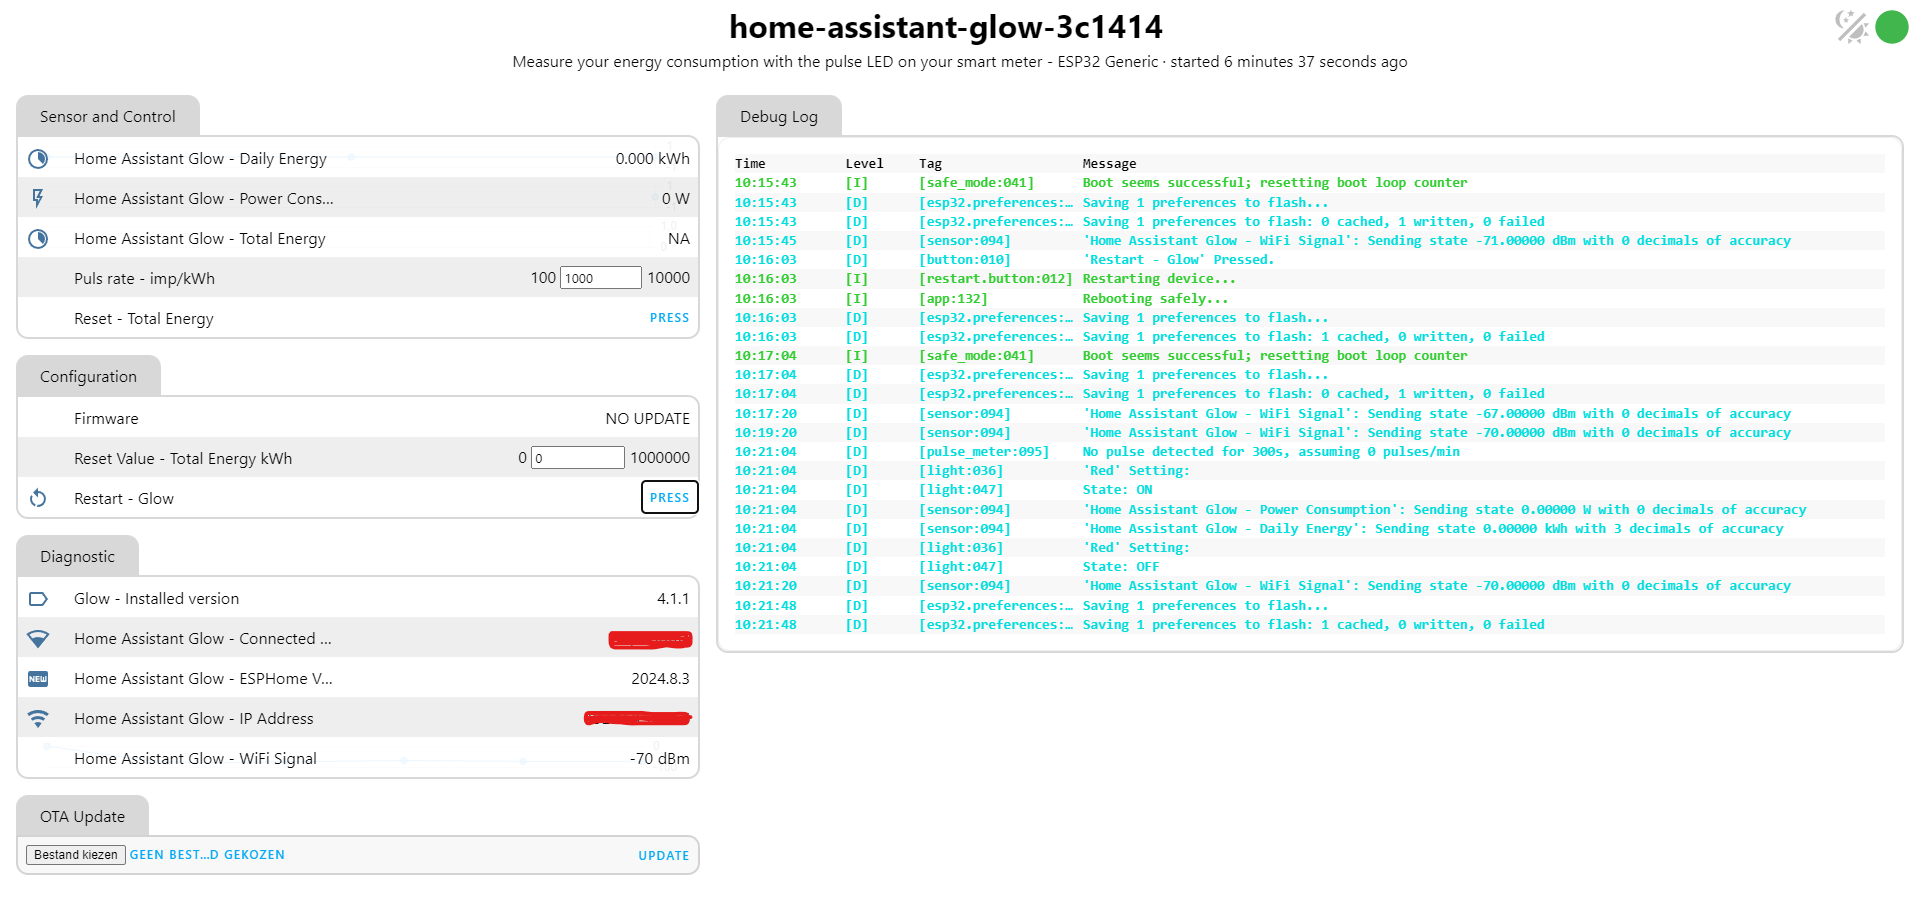The width and height of the screenshot is (1917, 907).
Task: Click the Total Energy clock icon
Action: coord(38,239)
